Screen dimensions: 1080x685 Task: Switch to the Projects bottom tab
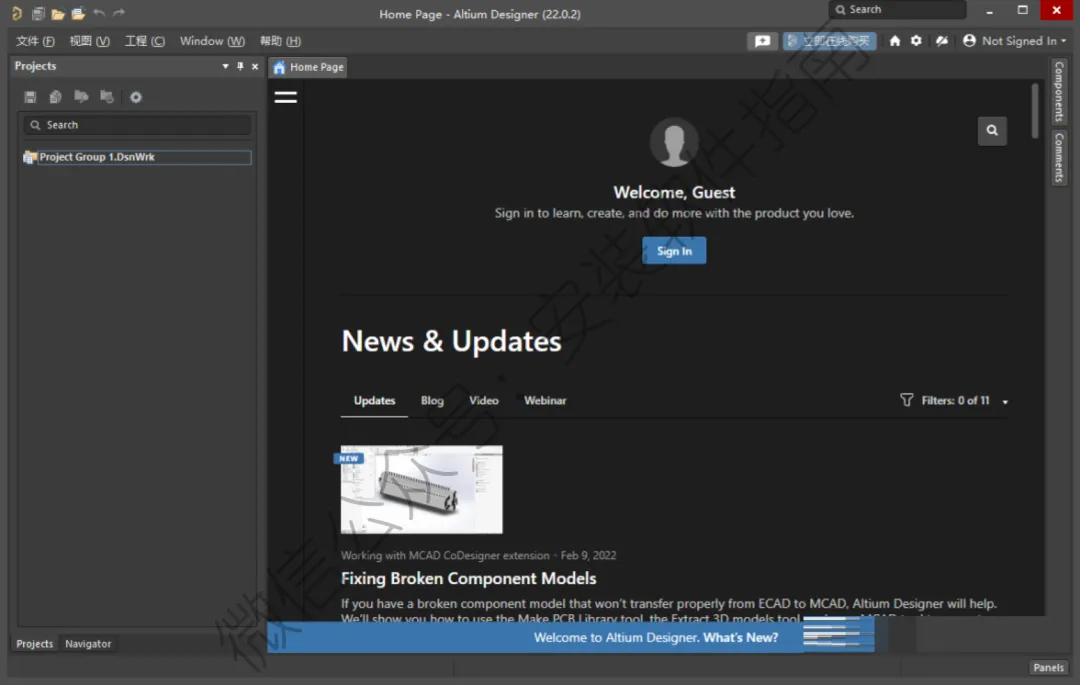coord(34,644)
